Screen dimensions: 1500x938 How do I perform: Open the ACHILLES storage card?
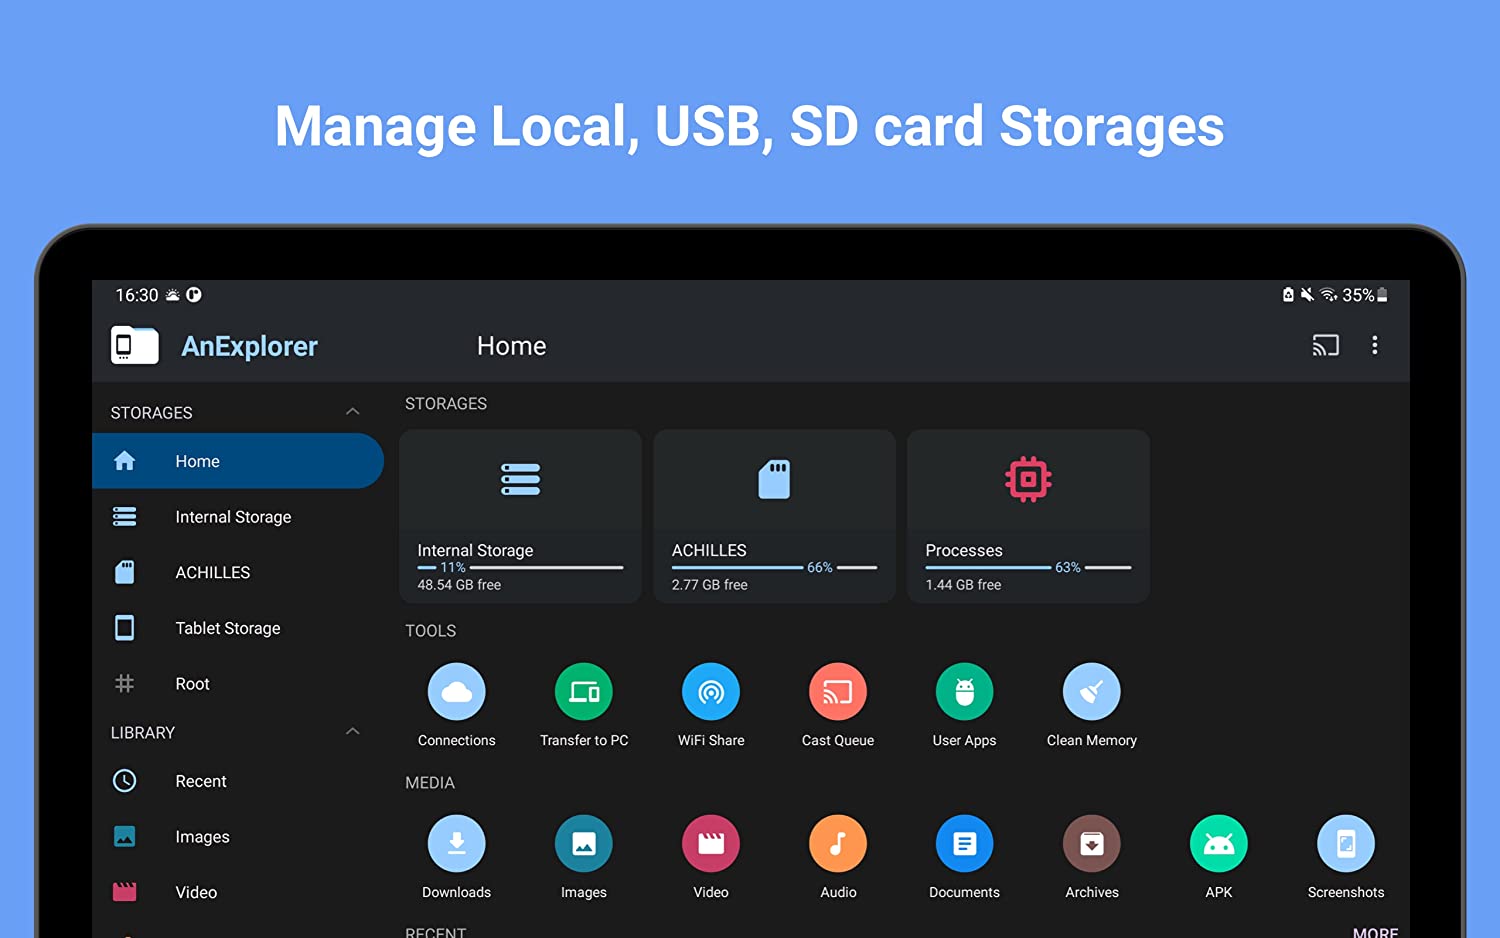point(774,515)
